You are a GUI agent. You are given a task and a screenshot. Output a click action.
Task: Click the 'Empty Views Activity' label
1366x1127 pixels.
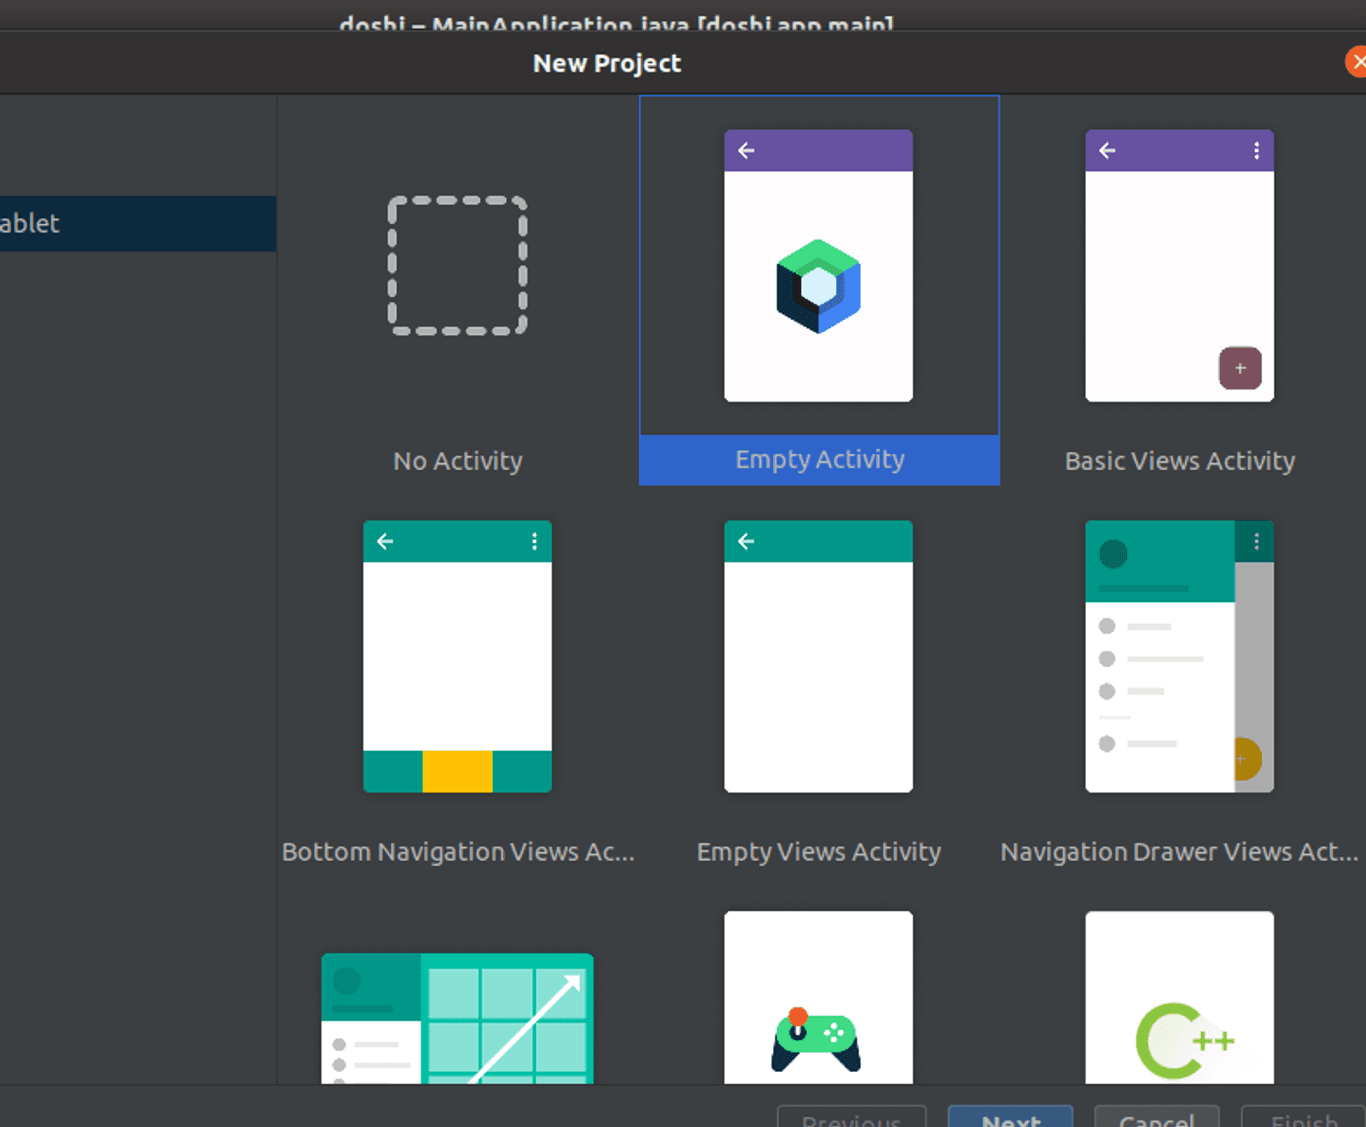(818, 852)
